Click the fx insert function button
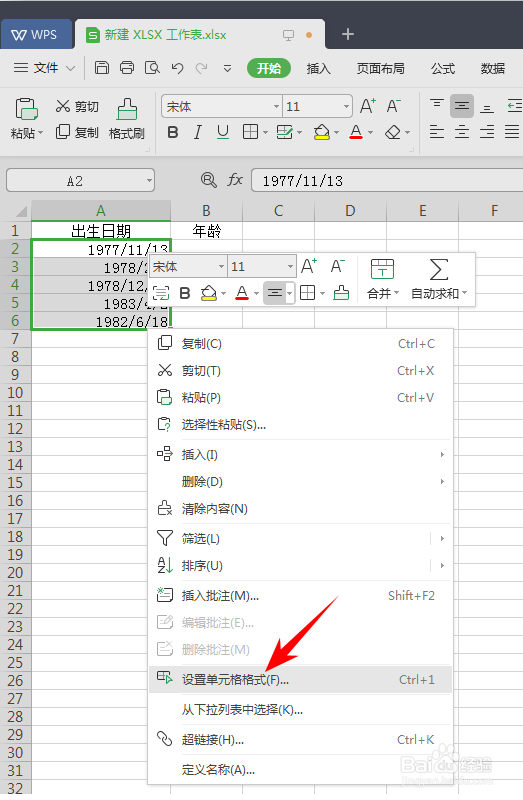 point(235,180)
